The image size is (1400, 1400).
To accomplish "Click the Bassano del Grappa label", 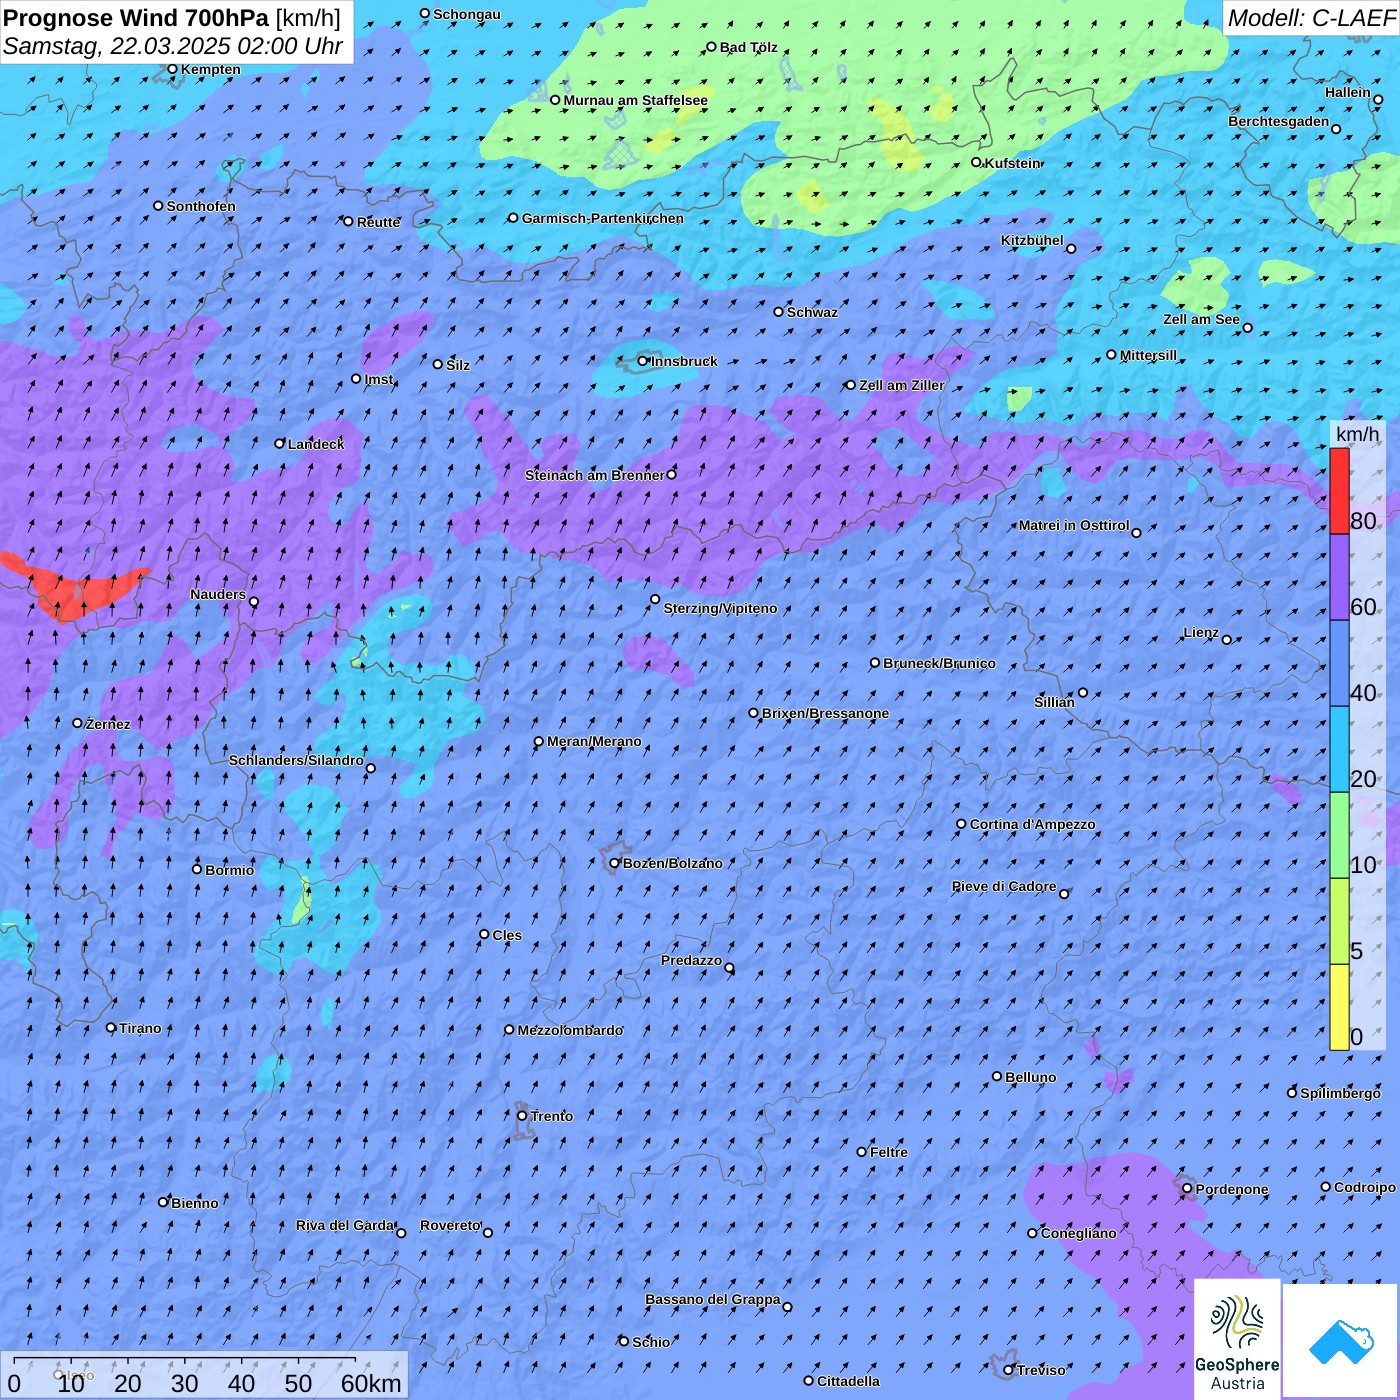I will [712, 1299].
